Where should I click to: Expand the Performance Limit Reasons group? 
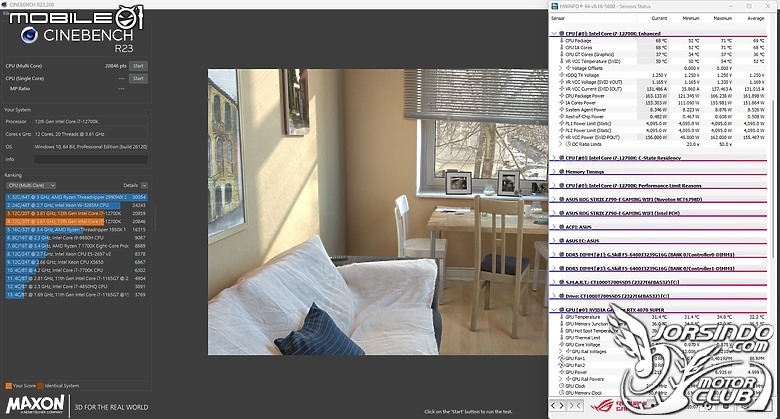[554, 186]
